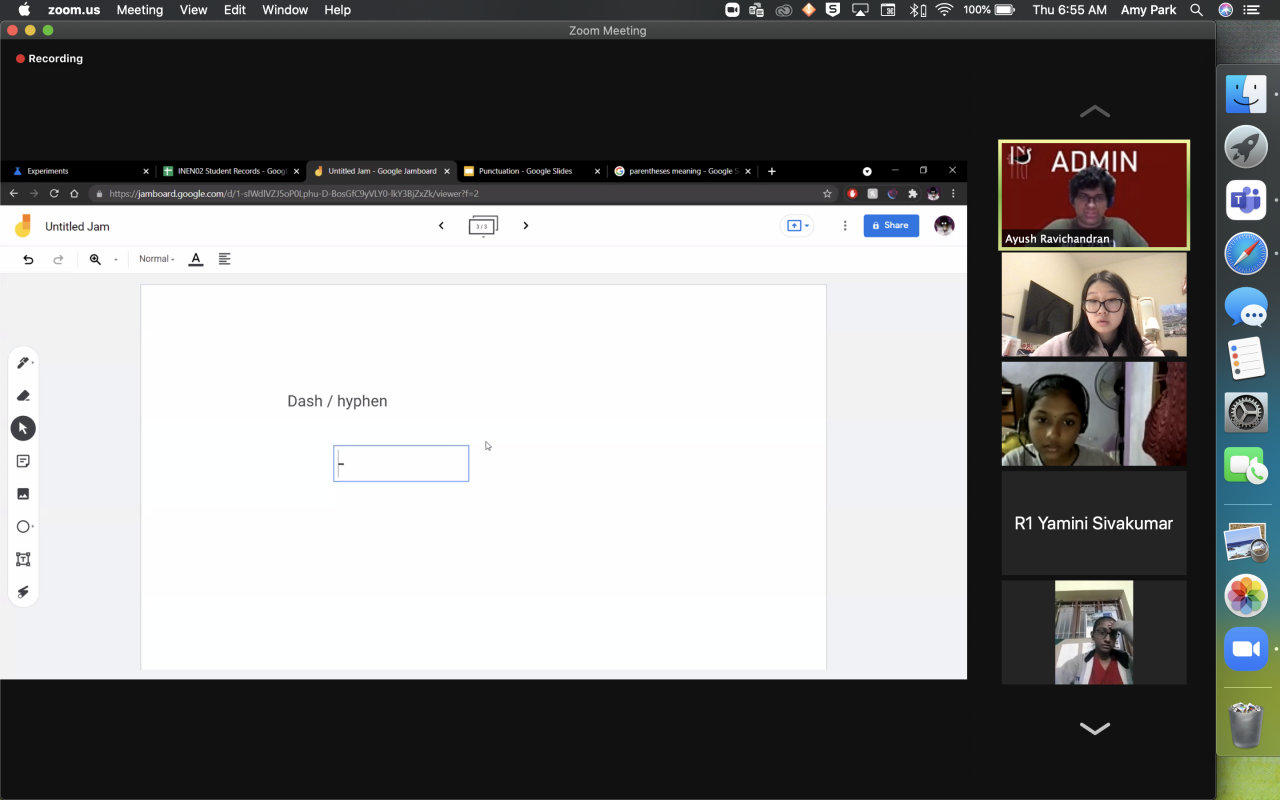This screenshot has height=800, width=1280.
Task: Rename the Untitled Jam title
Action: click(x=77, y=227)
